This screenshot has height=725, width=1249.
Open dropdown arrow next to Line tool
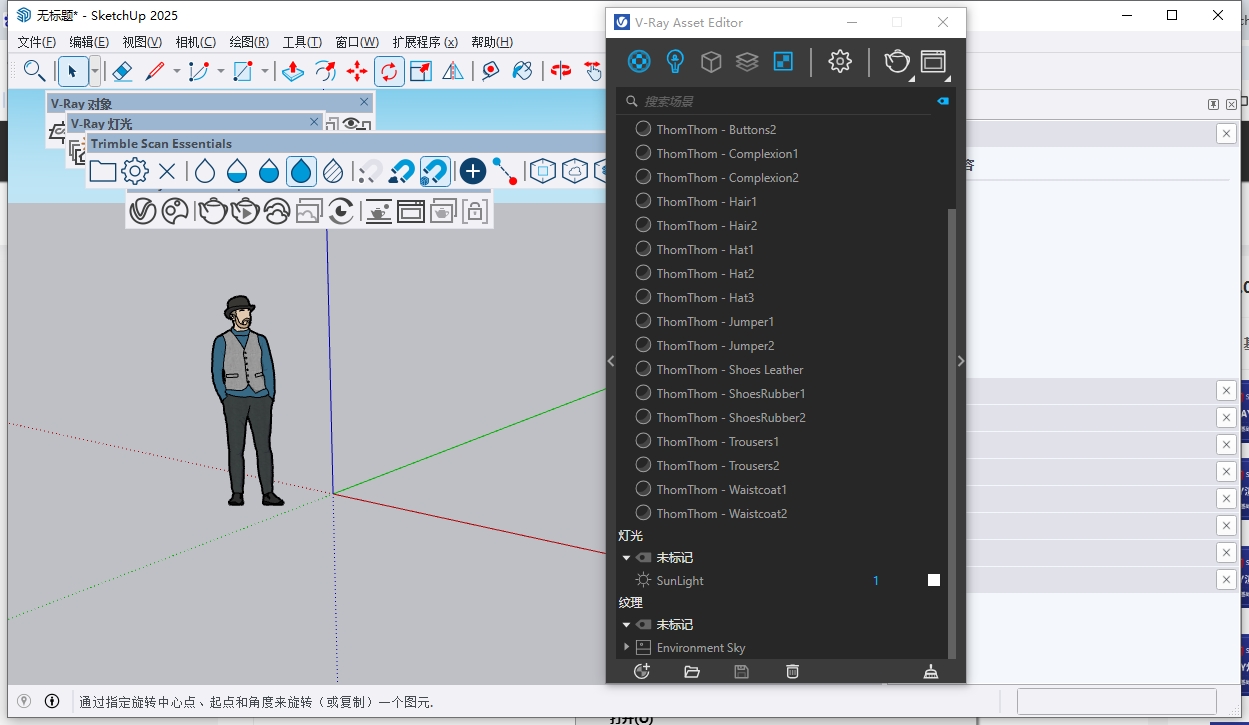point(176,71)
